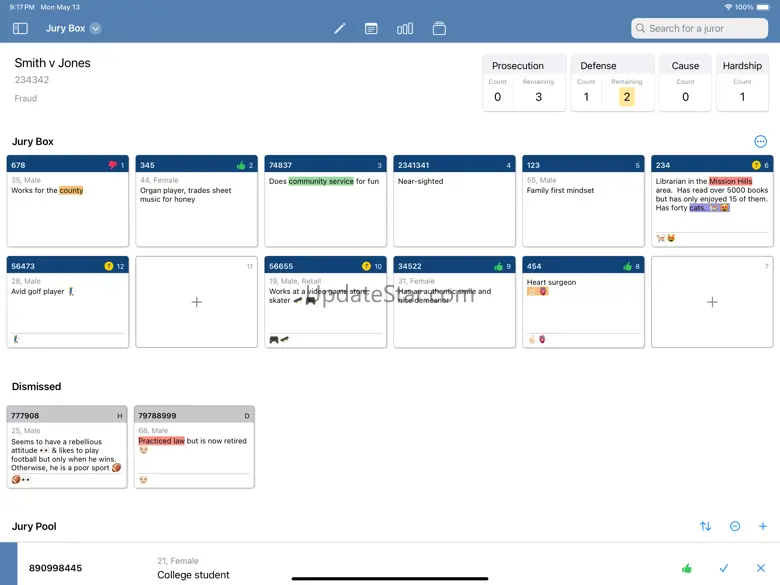Select highlighted word "county" on juror 678

[71, 191]
